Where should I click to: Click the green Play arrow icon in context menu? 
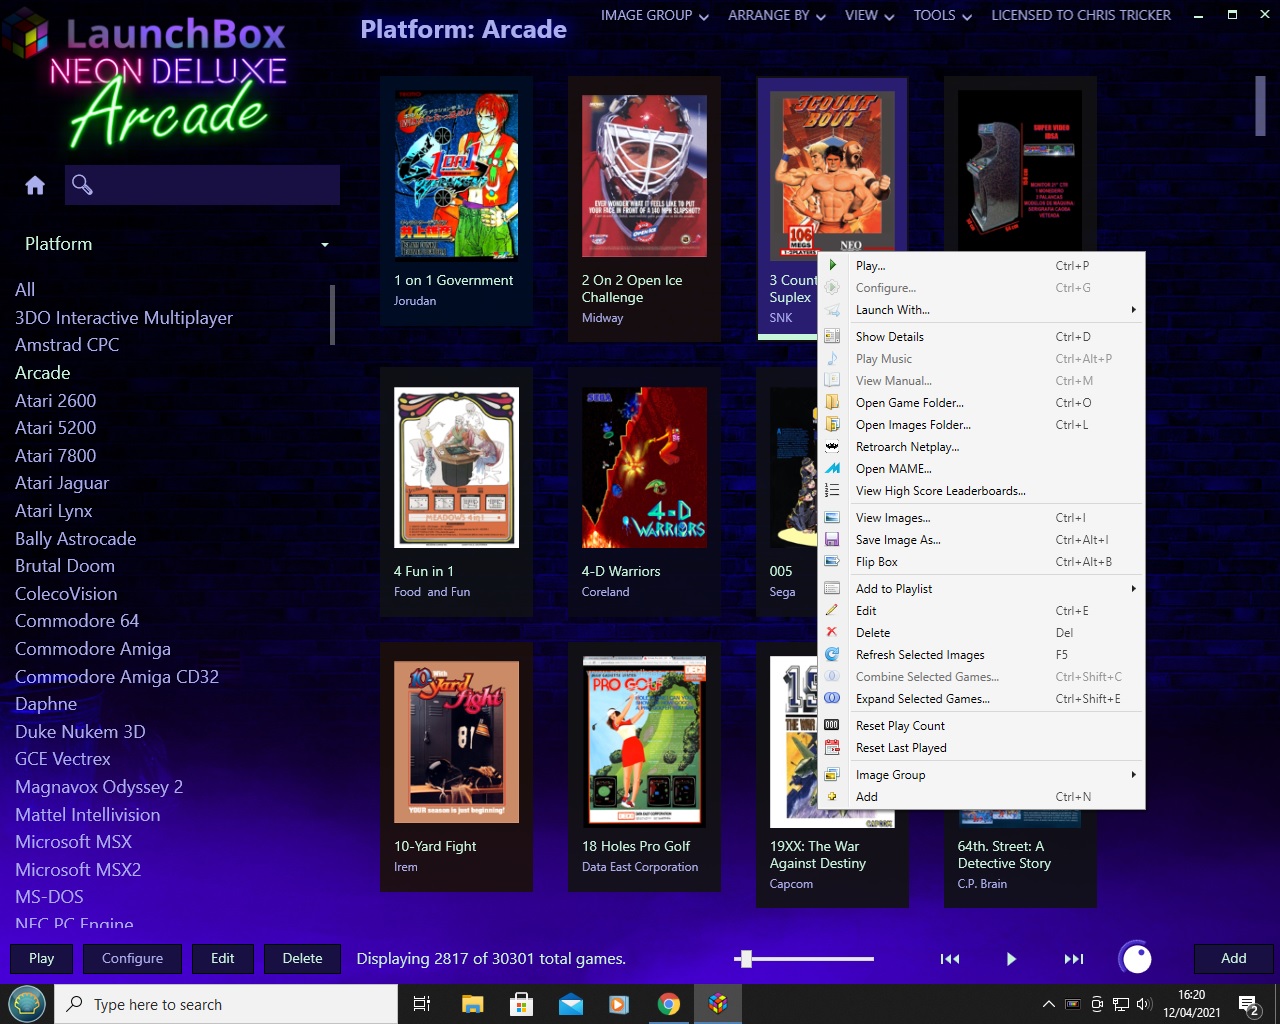point(832,265)
